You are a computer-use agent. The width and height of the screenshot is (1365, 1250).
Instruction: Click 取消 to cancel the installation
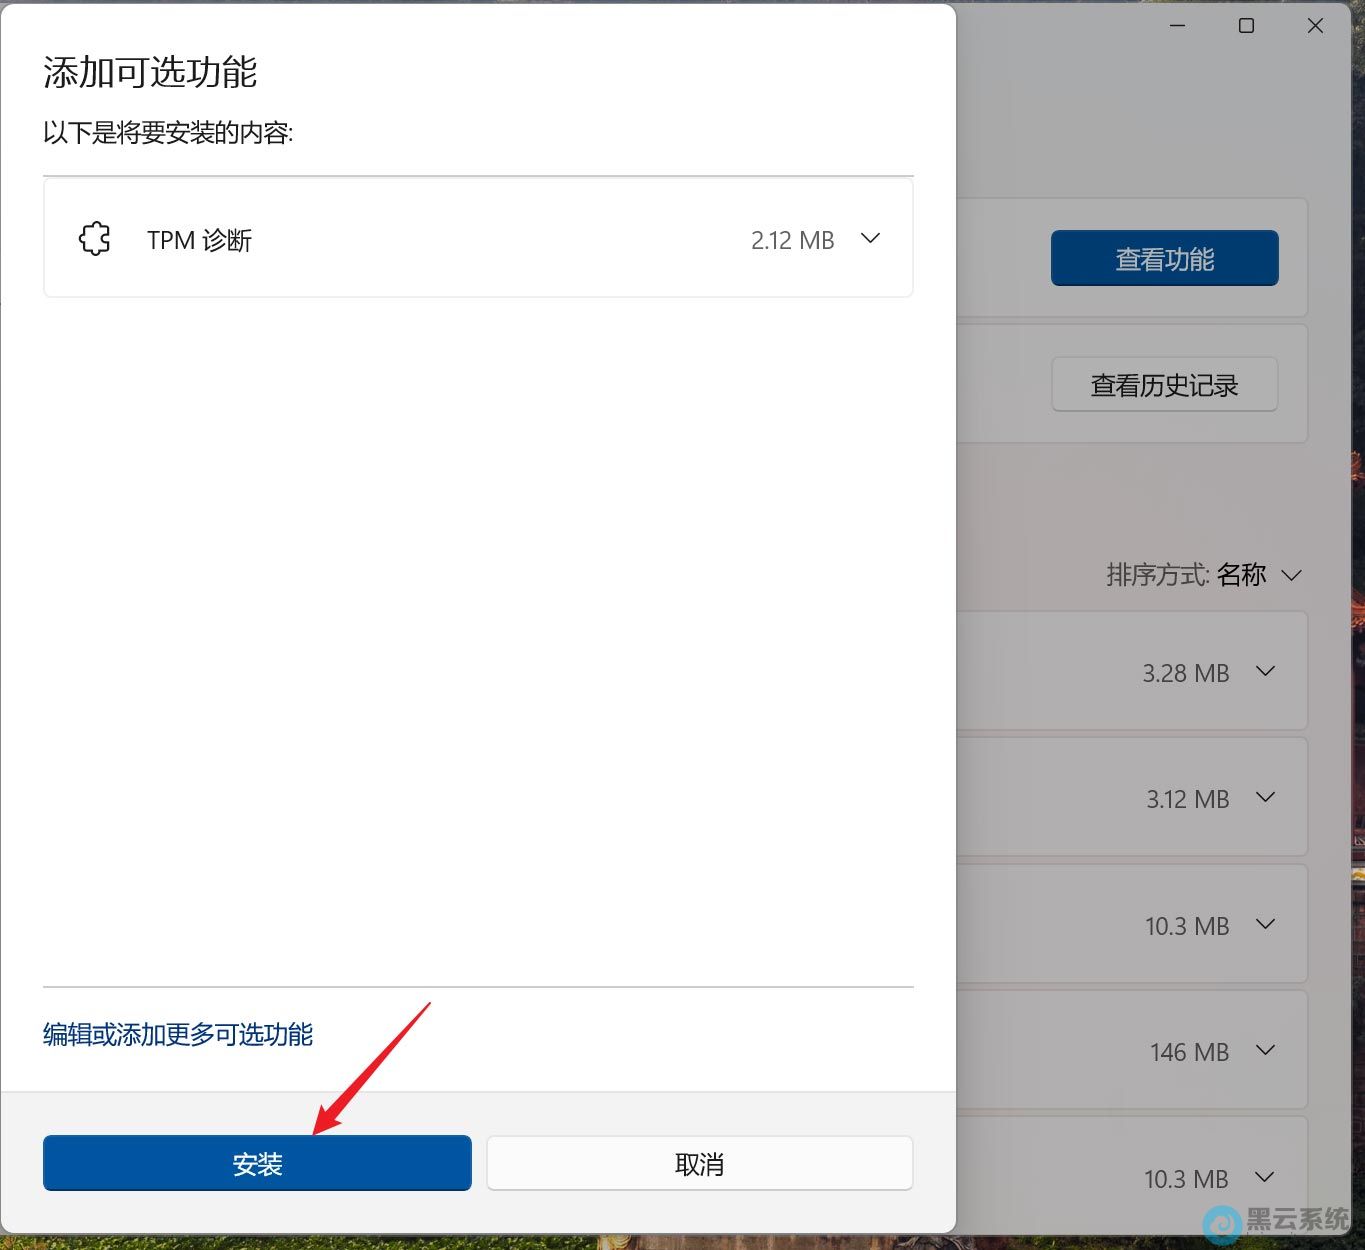point(699,1163)
